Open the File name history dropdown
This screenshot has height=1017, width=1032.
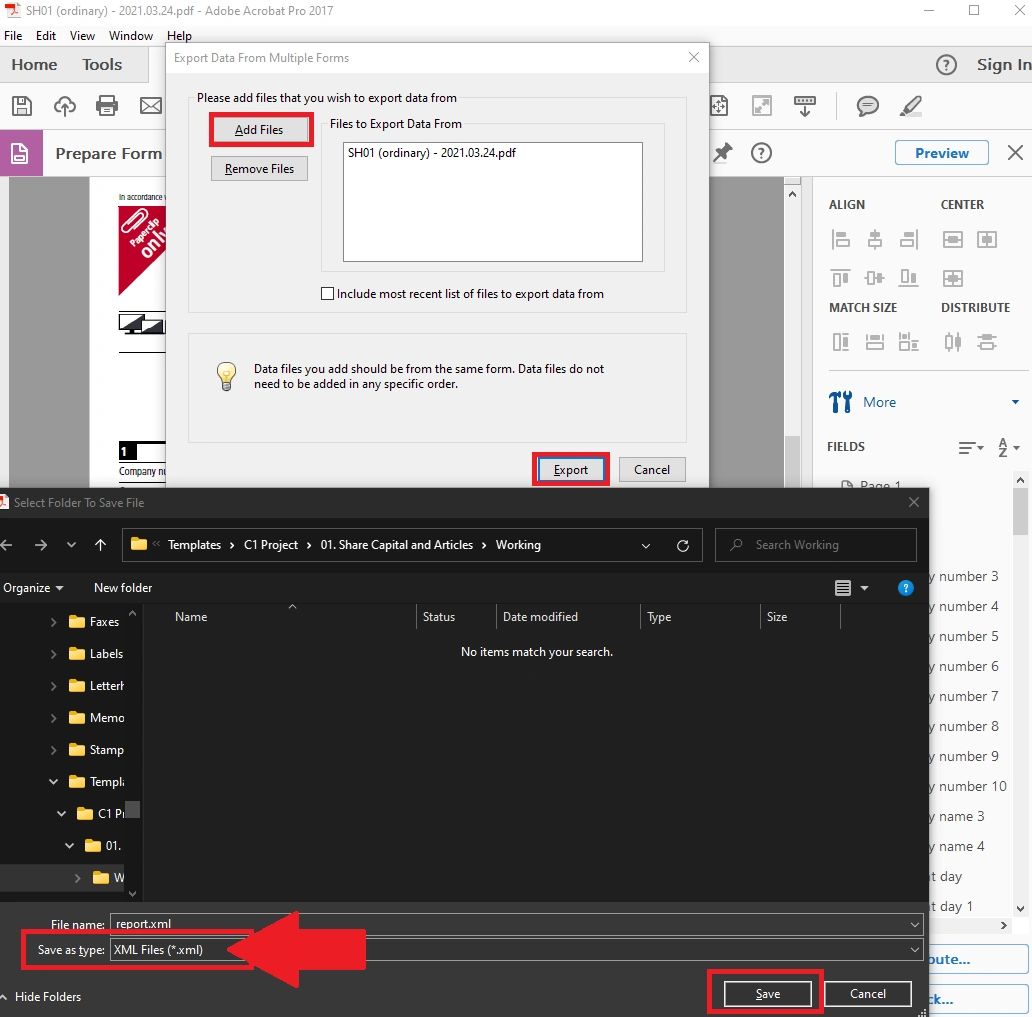coord(914,924)
